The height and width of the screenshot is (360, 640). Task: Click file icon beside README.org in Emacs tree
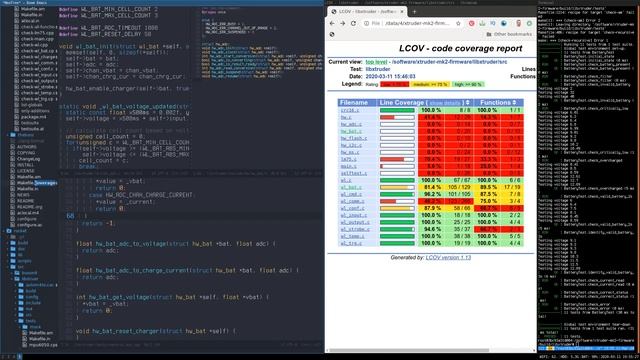pos(12,207)
